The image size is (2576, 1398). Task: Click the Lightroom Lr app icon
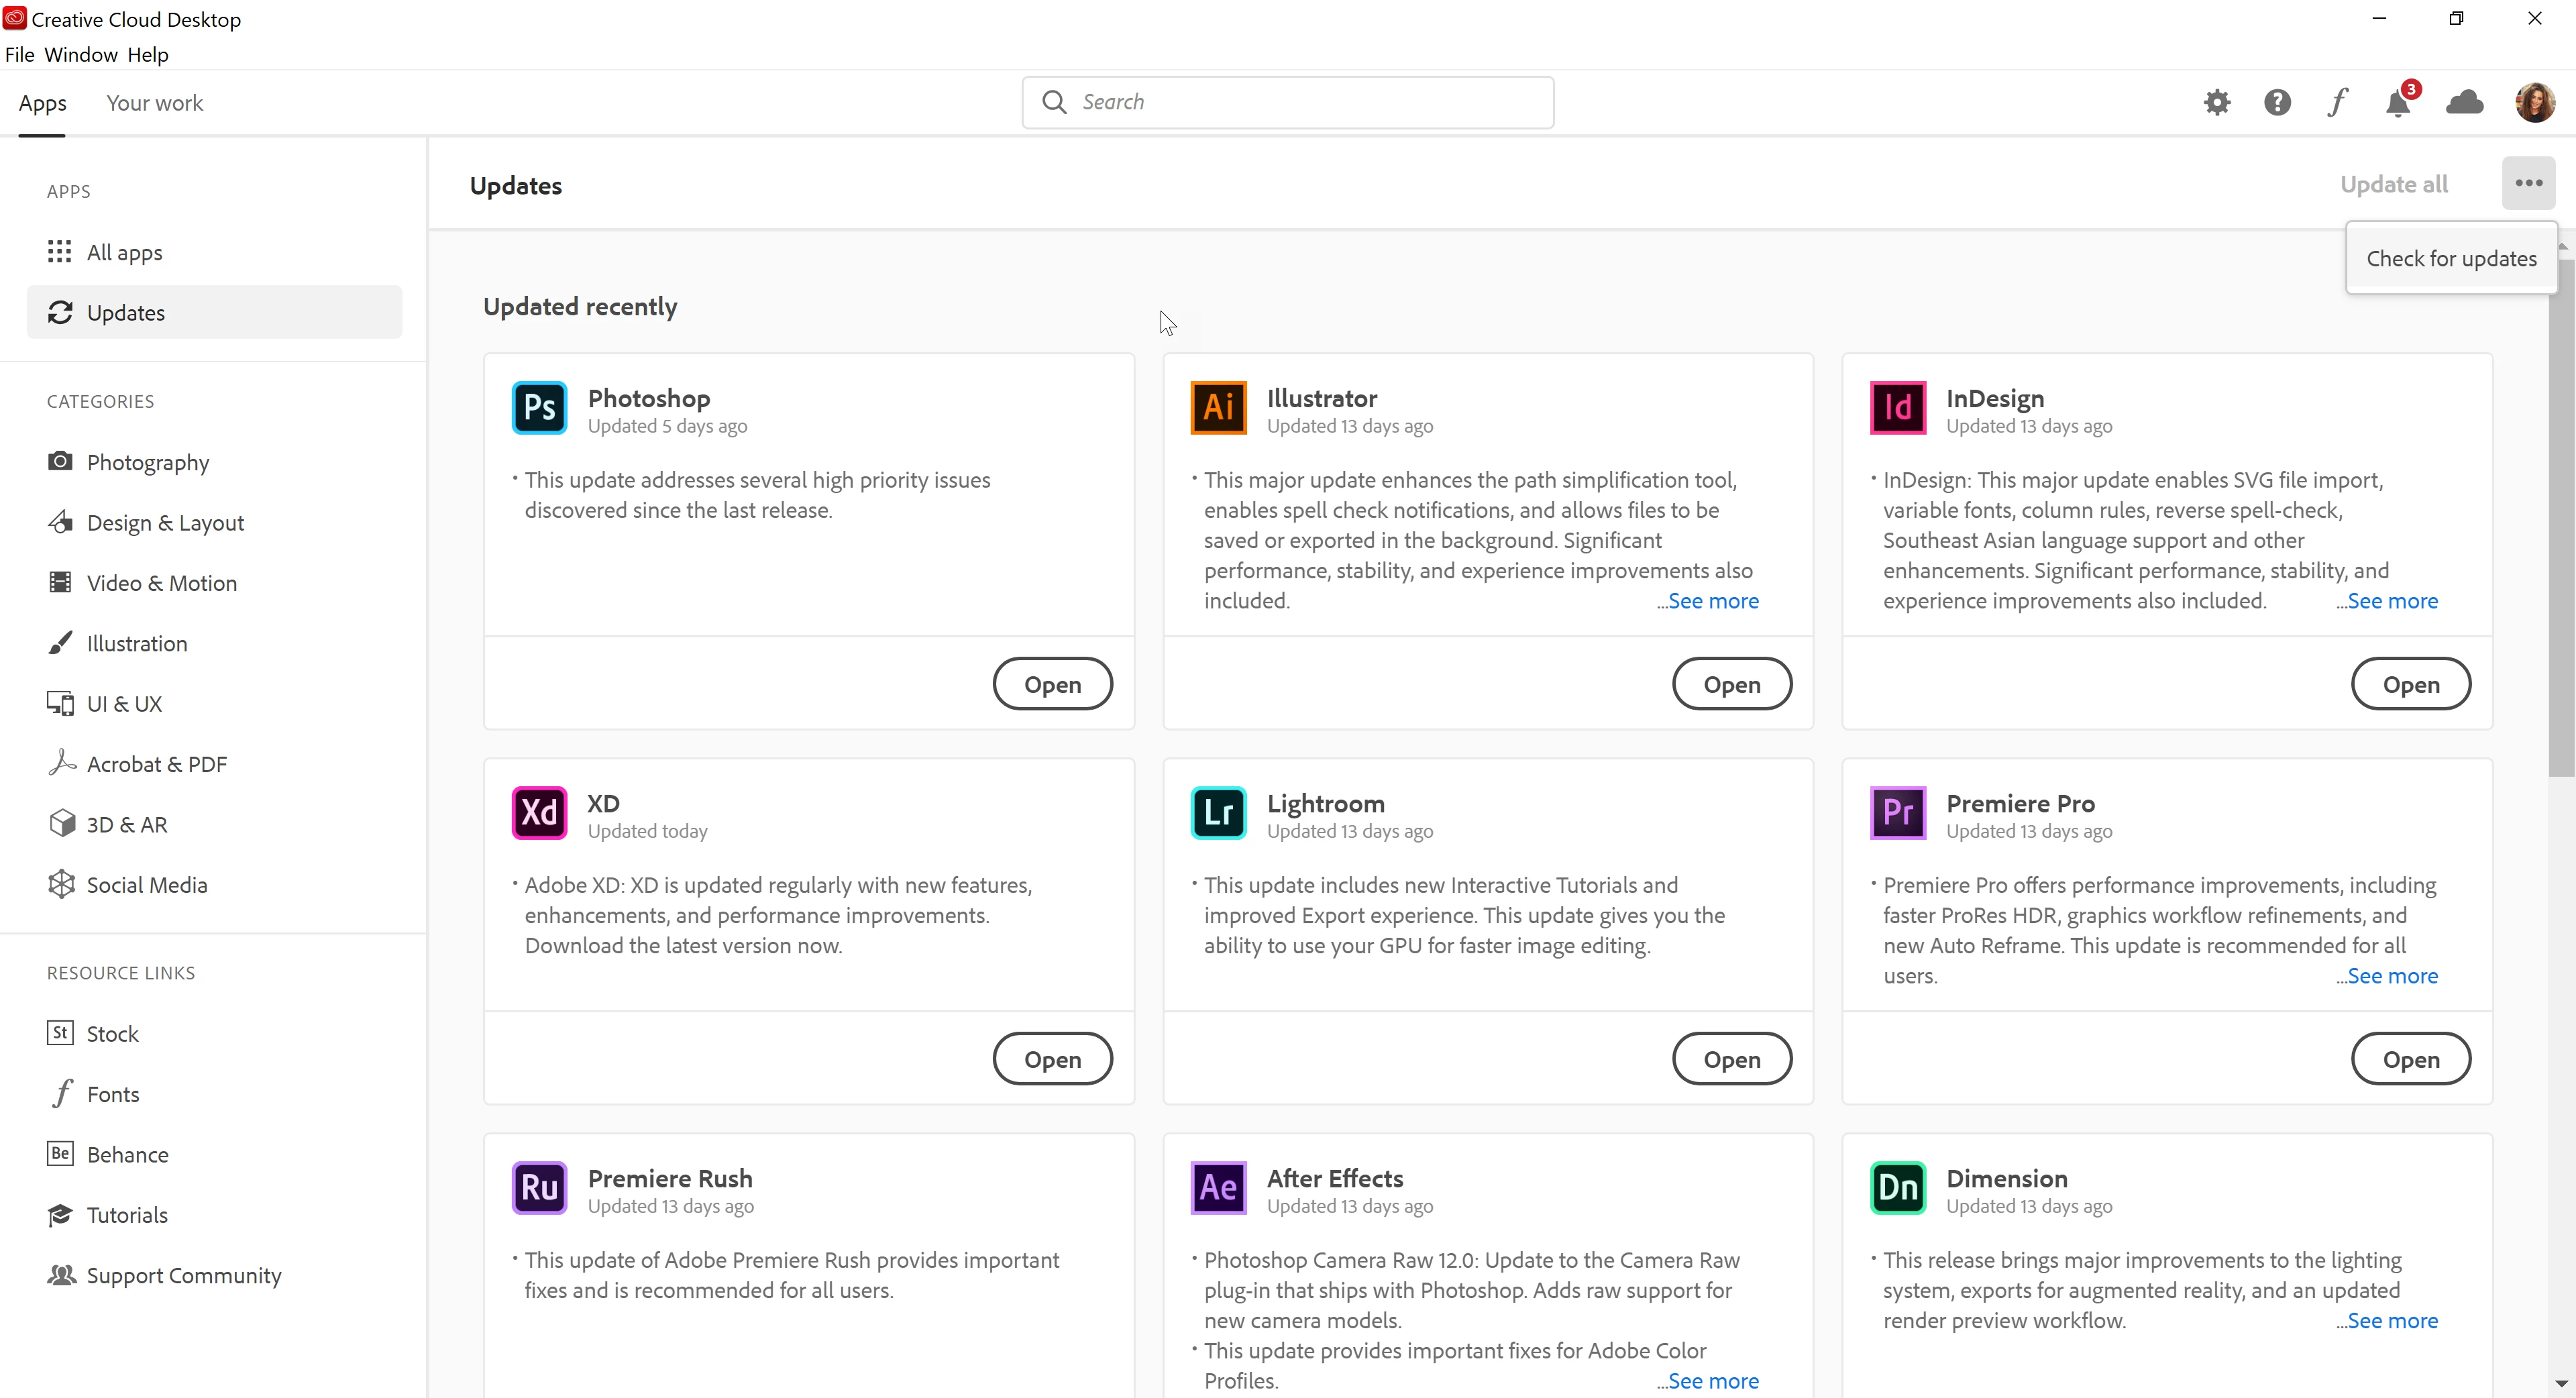click(1218, 813)
